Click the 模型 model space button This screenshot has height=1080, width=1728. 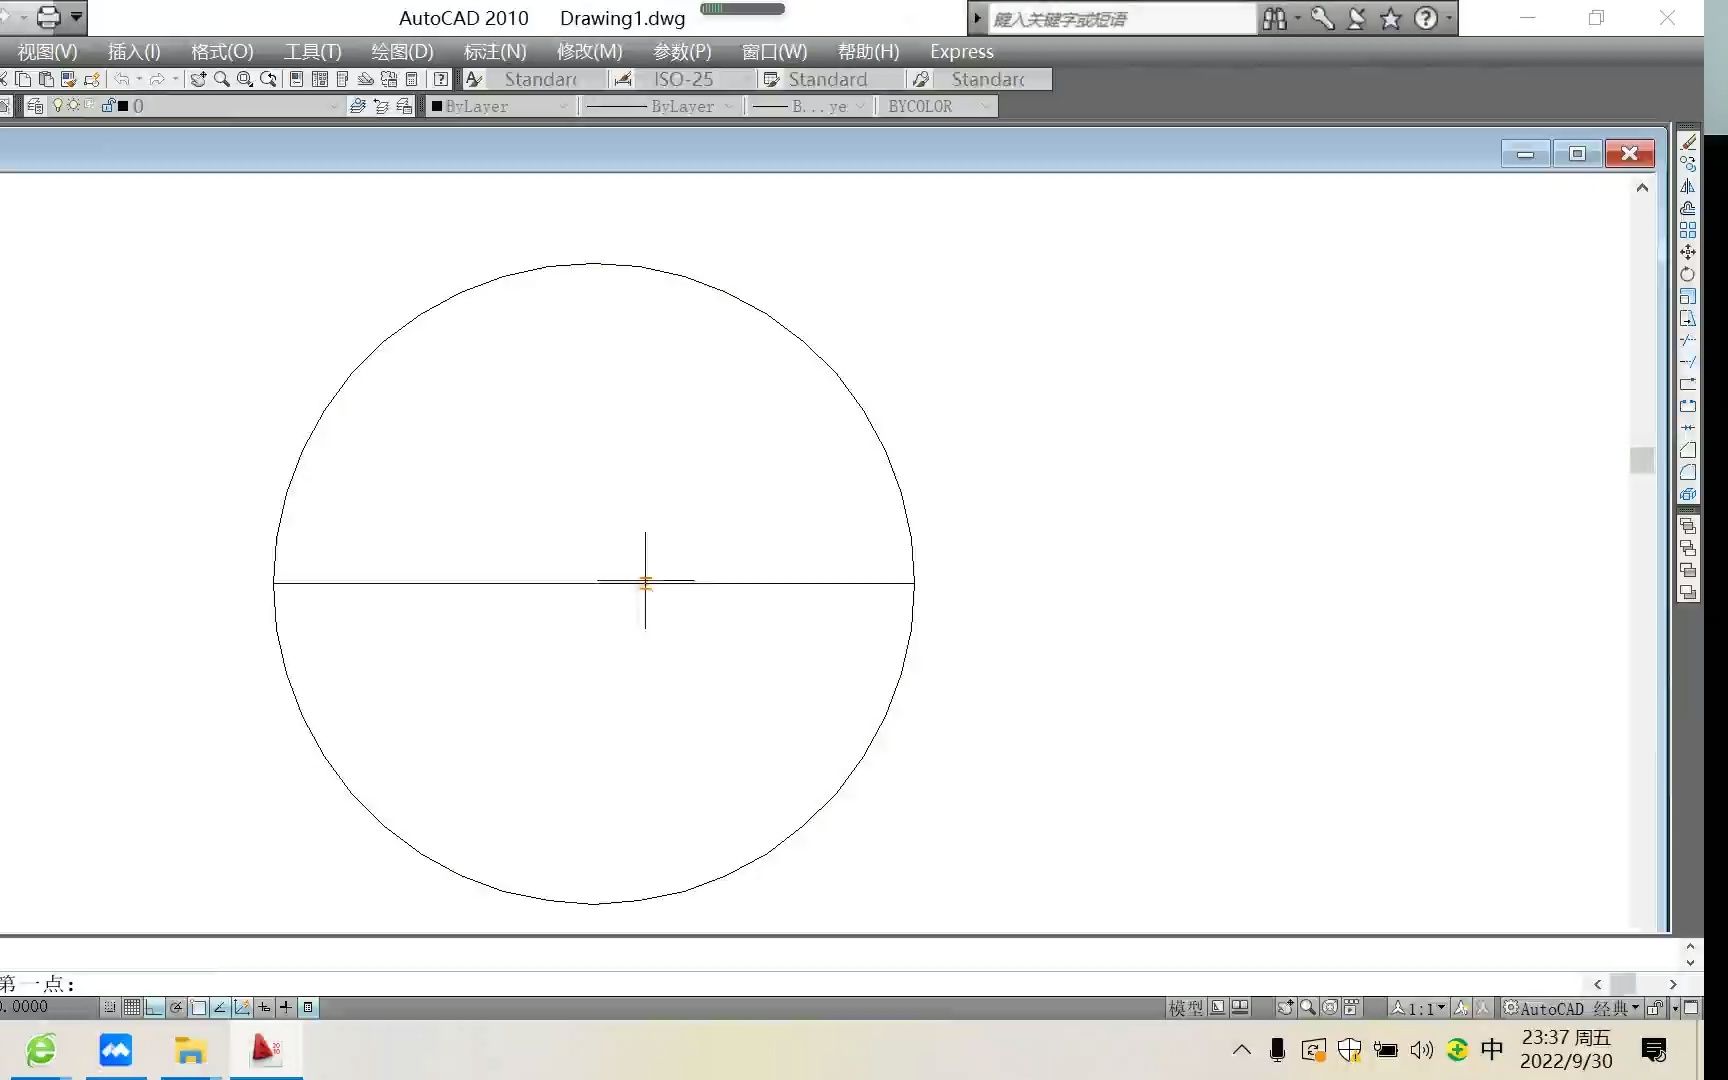1186,1008
